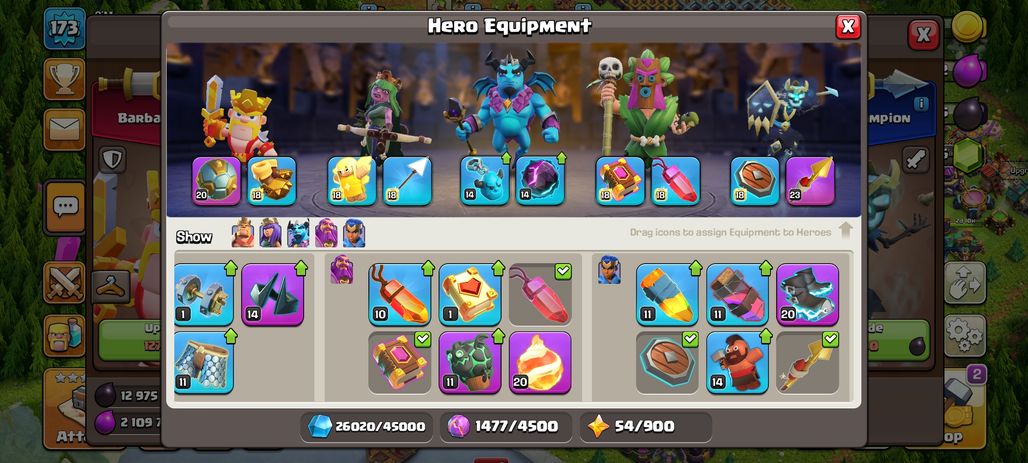Viewport: 1028px width, 463px height.
Task: Click the up arrow beside drag icons hint
Action: click(845, 231)
